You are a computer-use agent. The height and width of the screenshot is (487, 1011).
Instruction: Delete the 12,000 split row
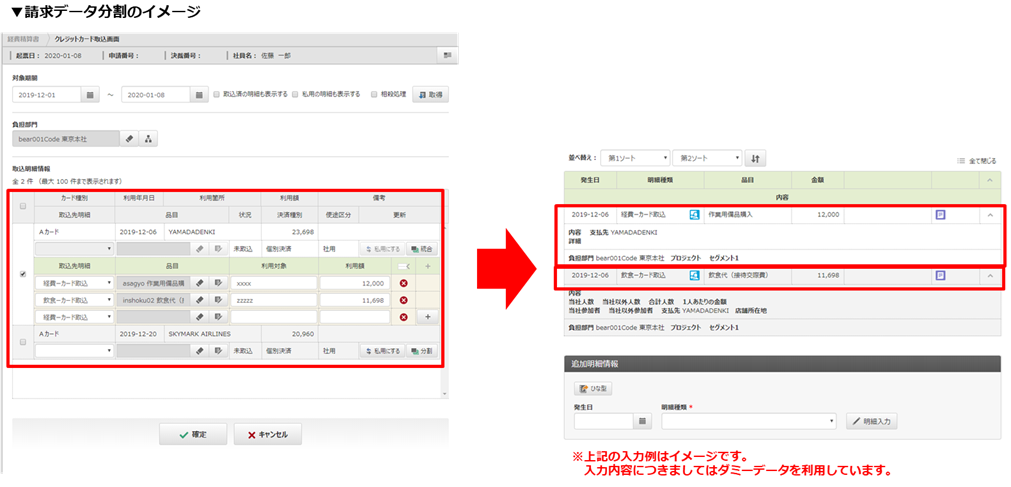tap(403, 283)
